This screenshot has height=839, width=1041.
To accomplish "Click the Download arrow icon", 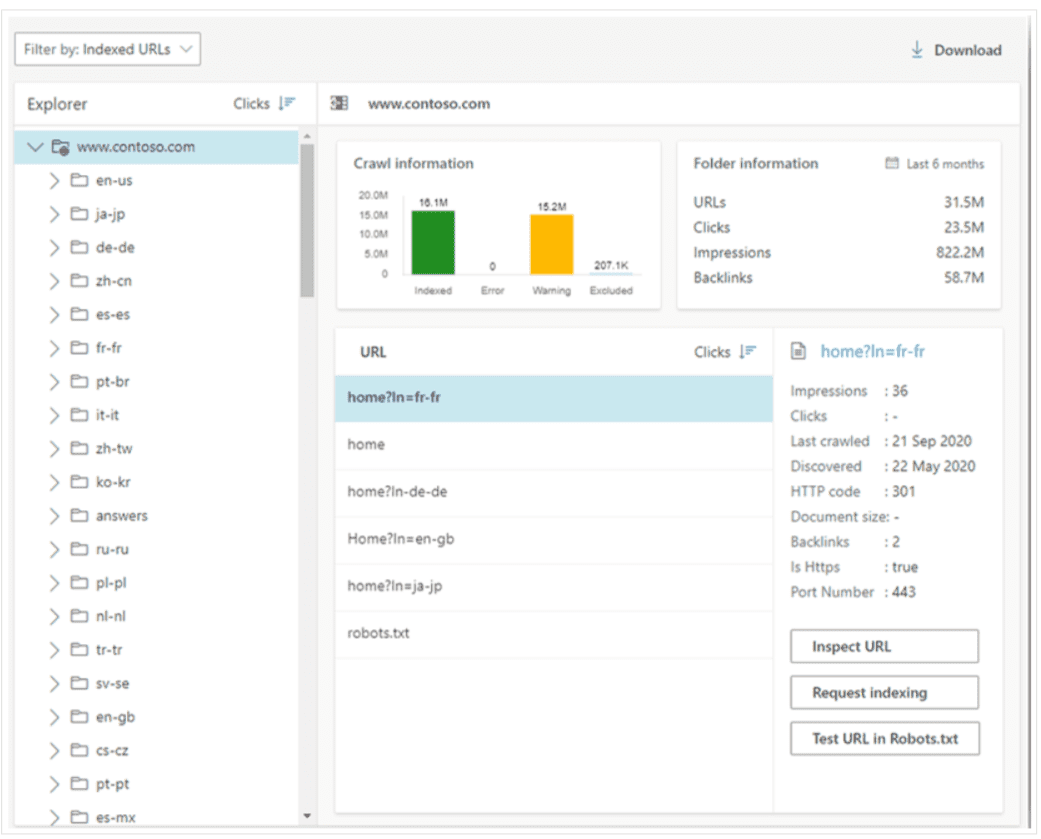I will pyautogui.click(x=917, y=50).
